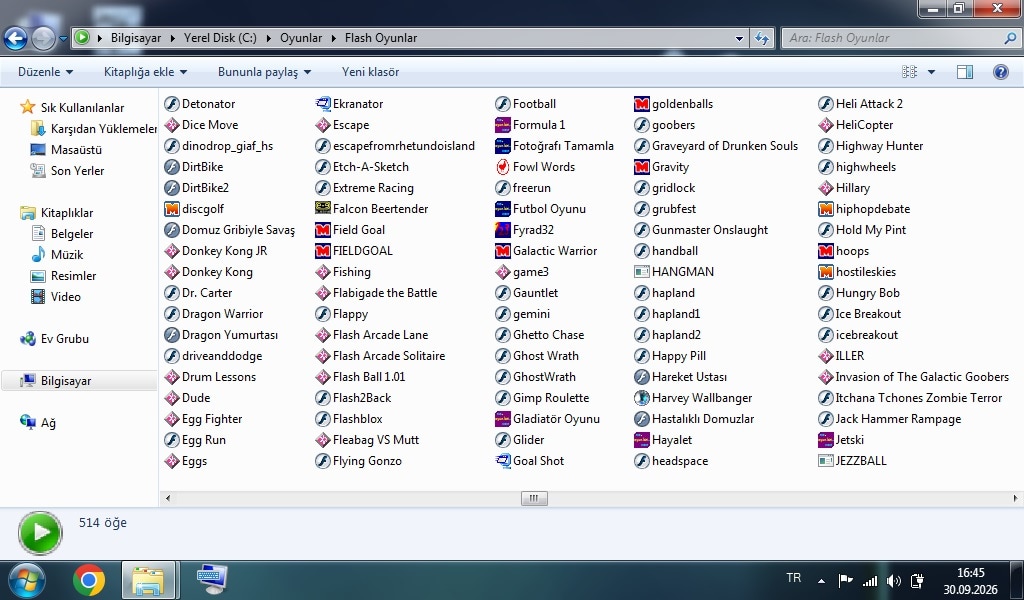The image size is (1024, 600).
Task: Change the view layout icon
Action: [x=909, y=72]
